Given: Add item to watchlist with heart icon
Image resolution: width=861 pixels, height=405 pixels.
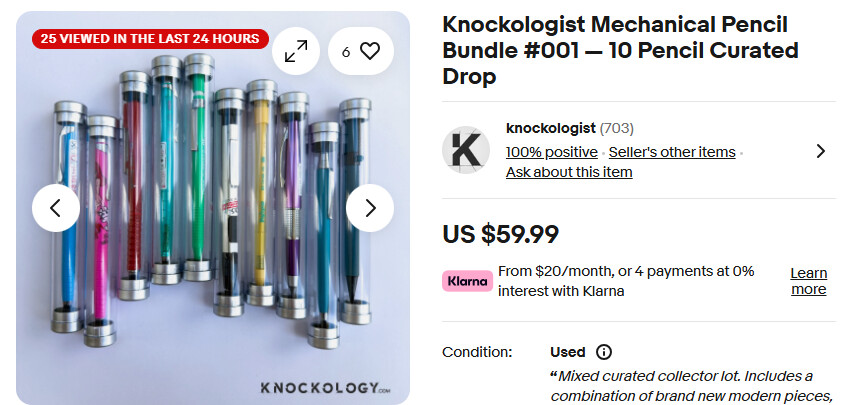Looking at the screenshot, I should tap(361, 52).
